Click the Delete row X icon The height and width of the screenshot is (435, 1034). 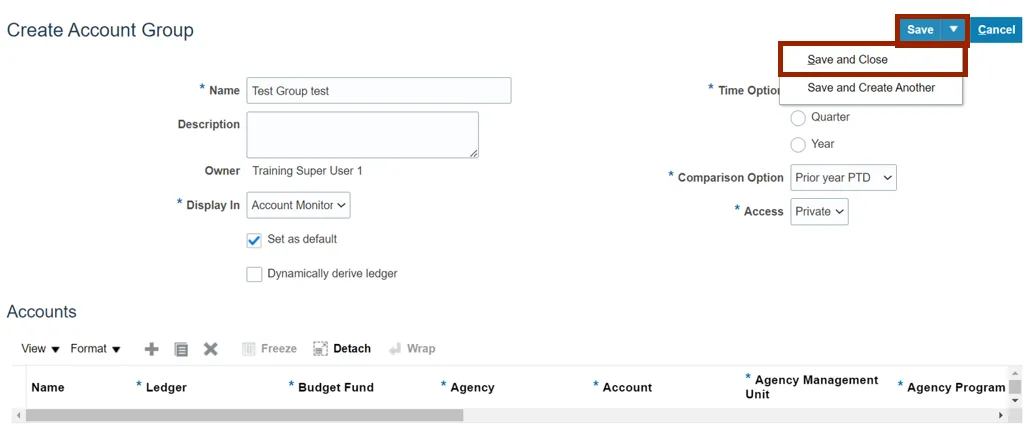pos(211,349)
